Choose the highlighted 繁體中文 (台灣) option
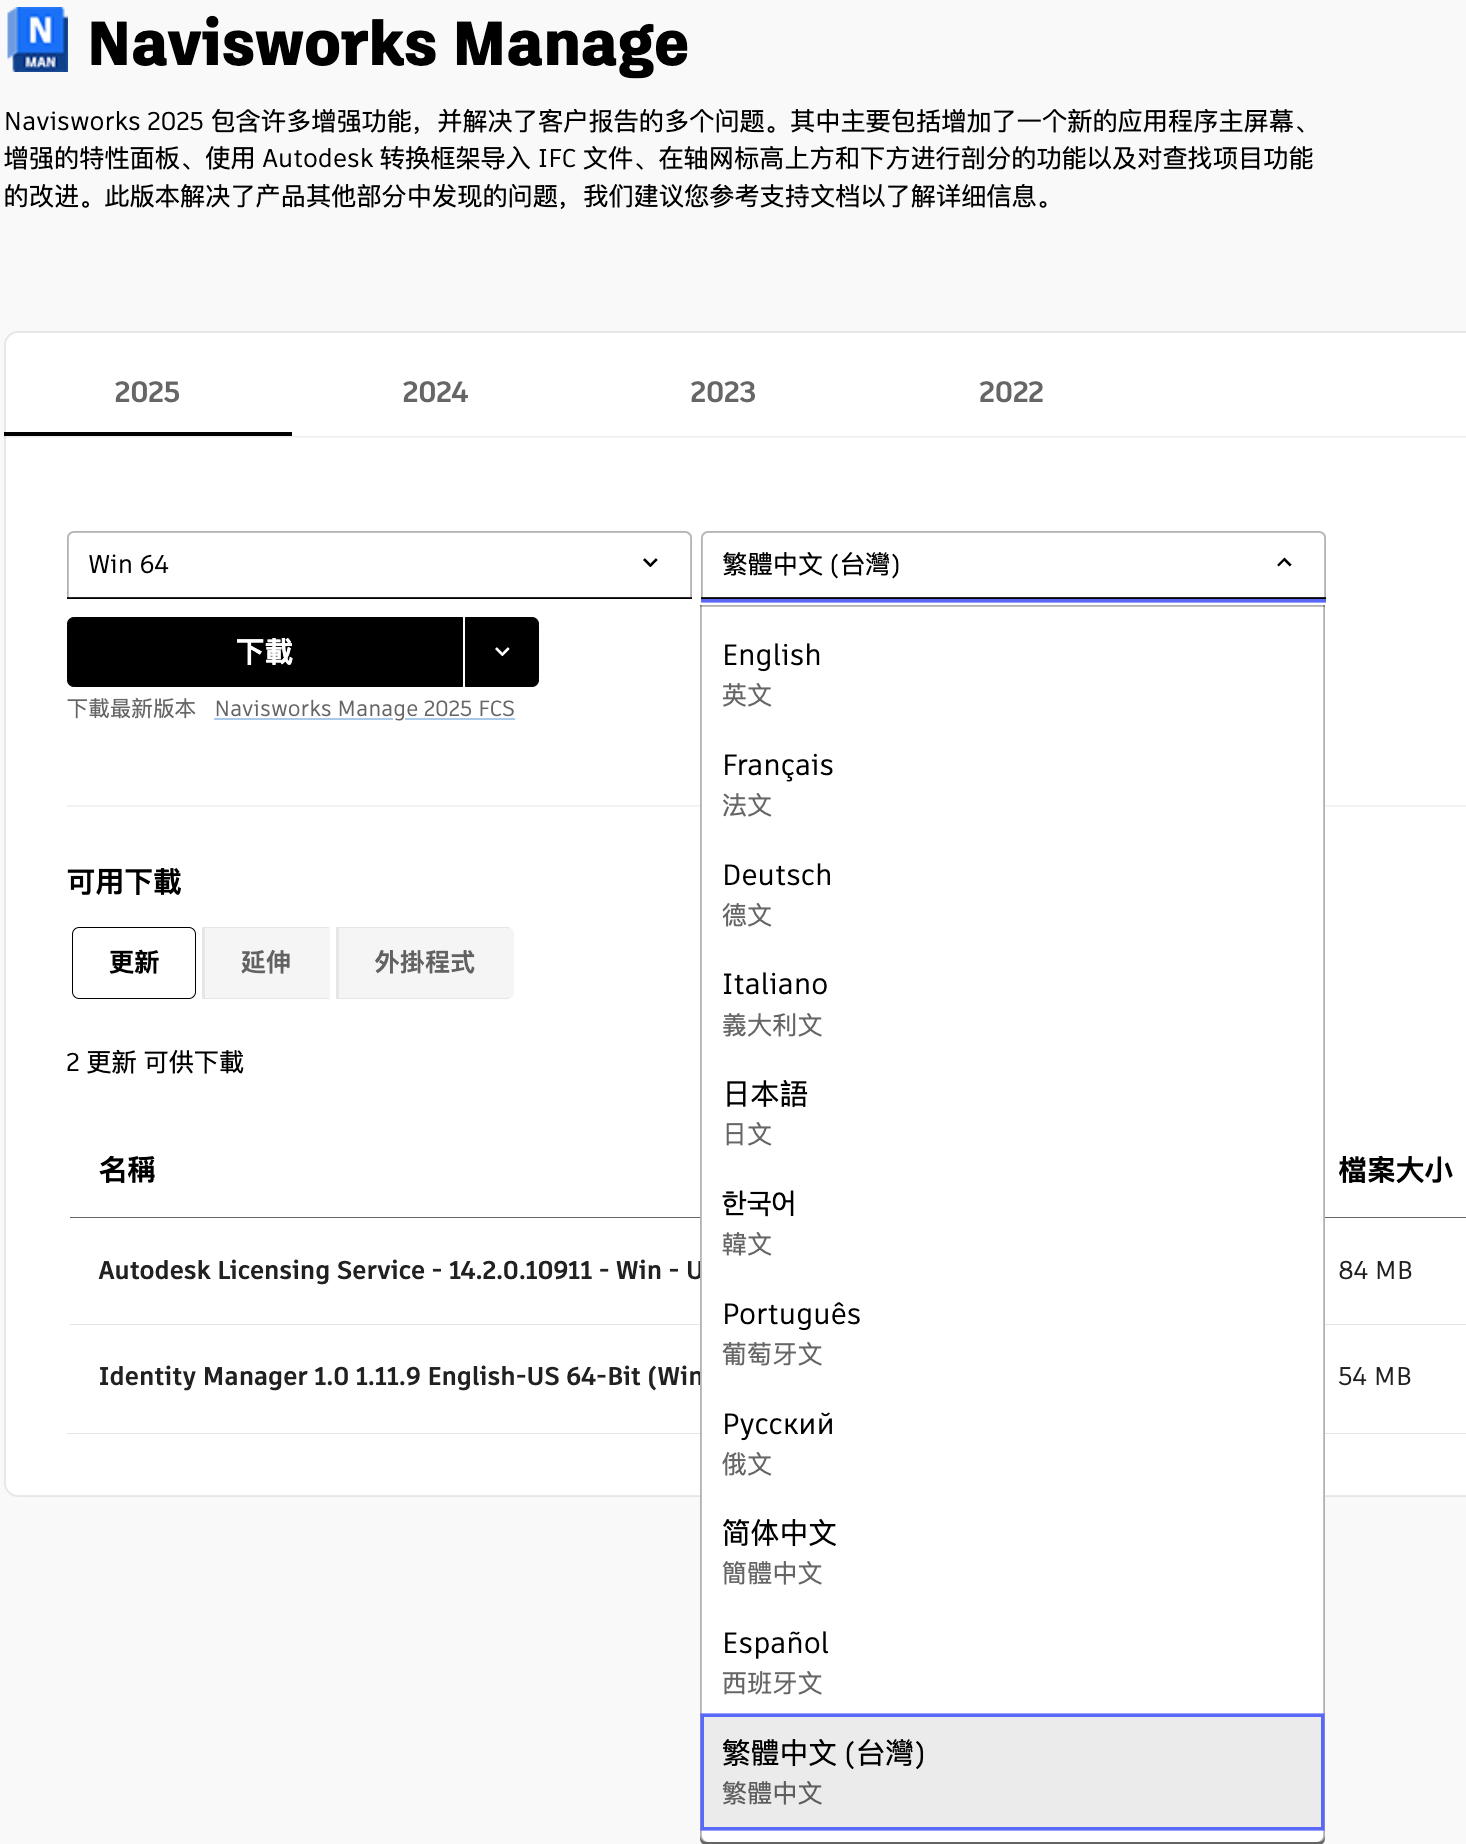The image size is (1466, 1844). click(1012, 1771)
